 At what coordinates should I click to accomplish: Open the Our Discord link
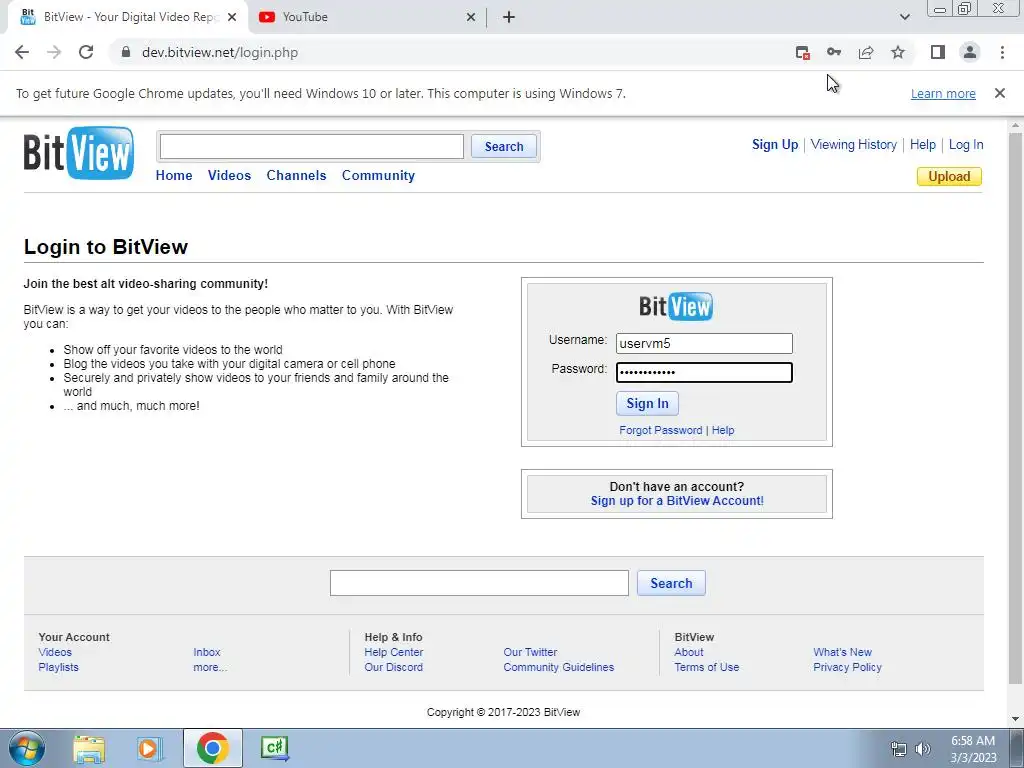[x=394, y=667]
